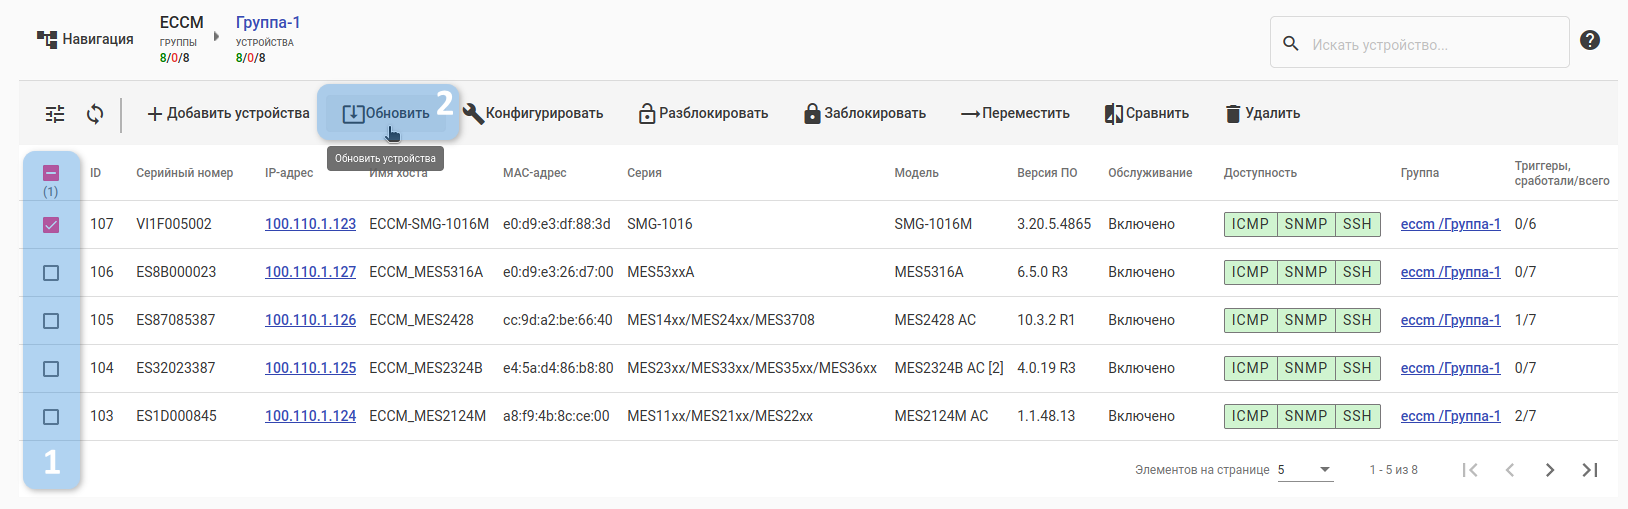The width and height of the screenshot is (1628, 509).
Task: Open Группа-1 breadcrumb item
Action: pos(267,23)
